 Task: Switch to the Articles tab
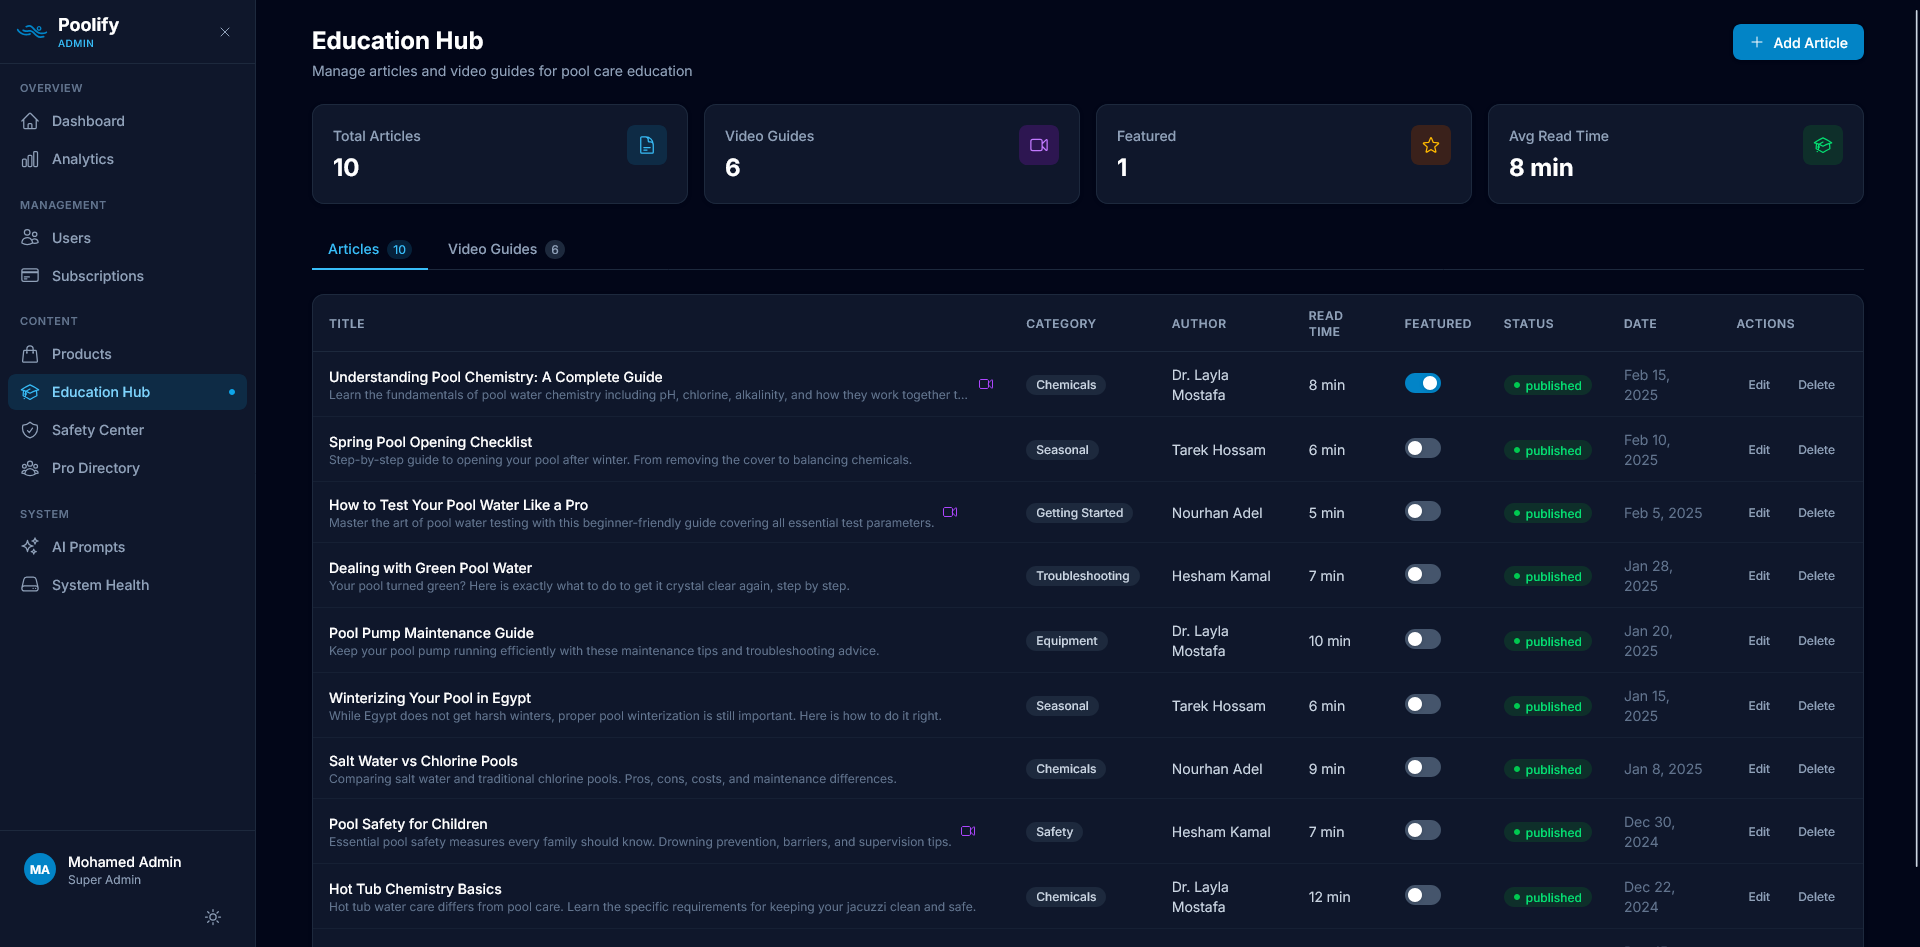point(369,249)
